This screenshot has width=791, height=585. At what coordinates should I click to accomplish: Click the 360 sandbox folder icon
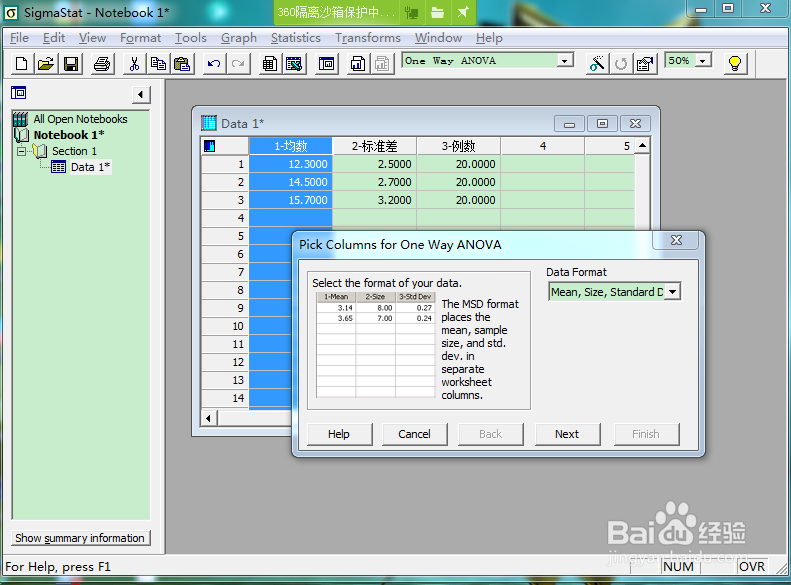click(x=437, y=12)
